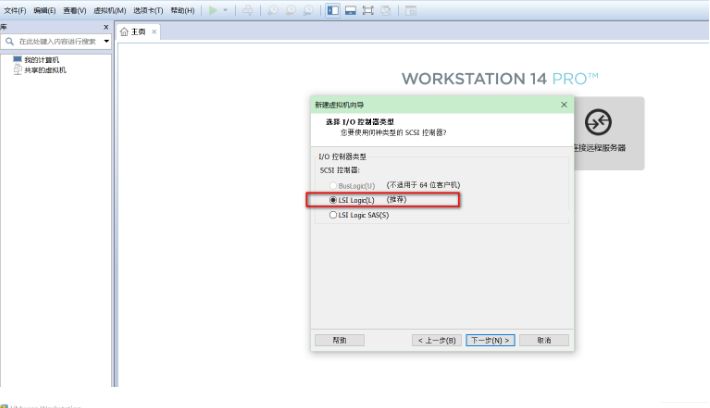The height and width of the screenshot is (408, 710).
Task: Click the SCSI 控制器: label
Action: (340, 170)
